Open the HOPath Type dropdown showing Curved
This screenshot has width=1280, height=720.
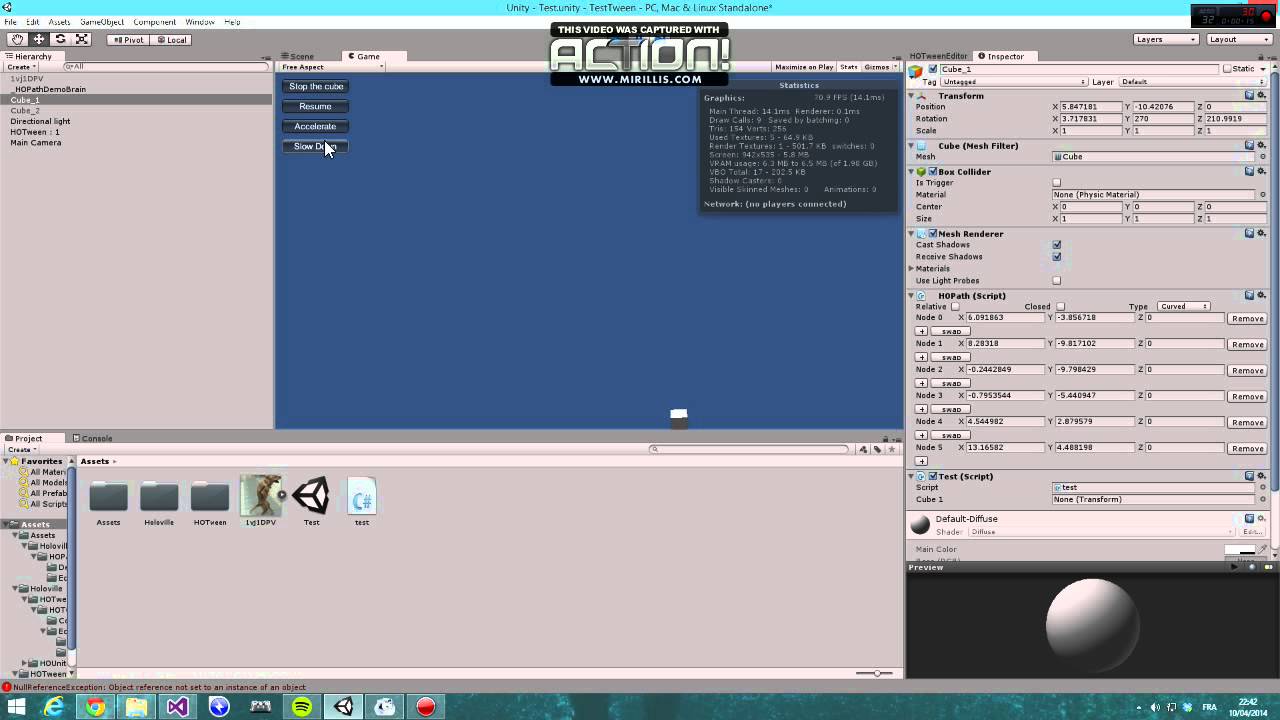[1184, 307]
